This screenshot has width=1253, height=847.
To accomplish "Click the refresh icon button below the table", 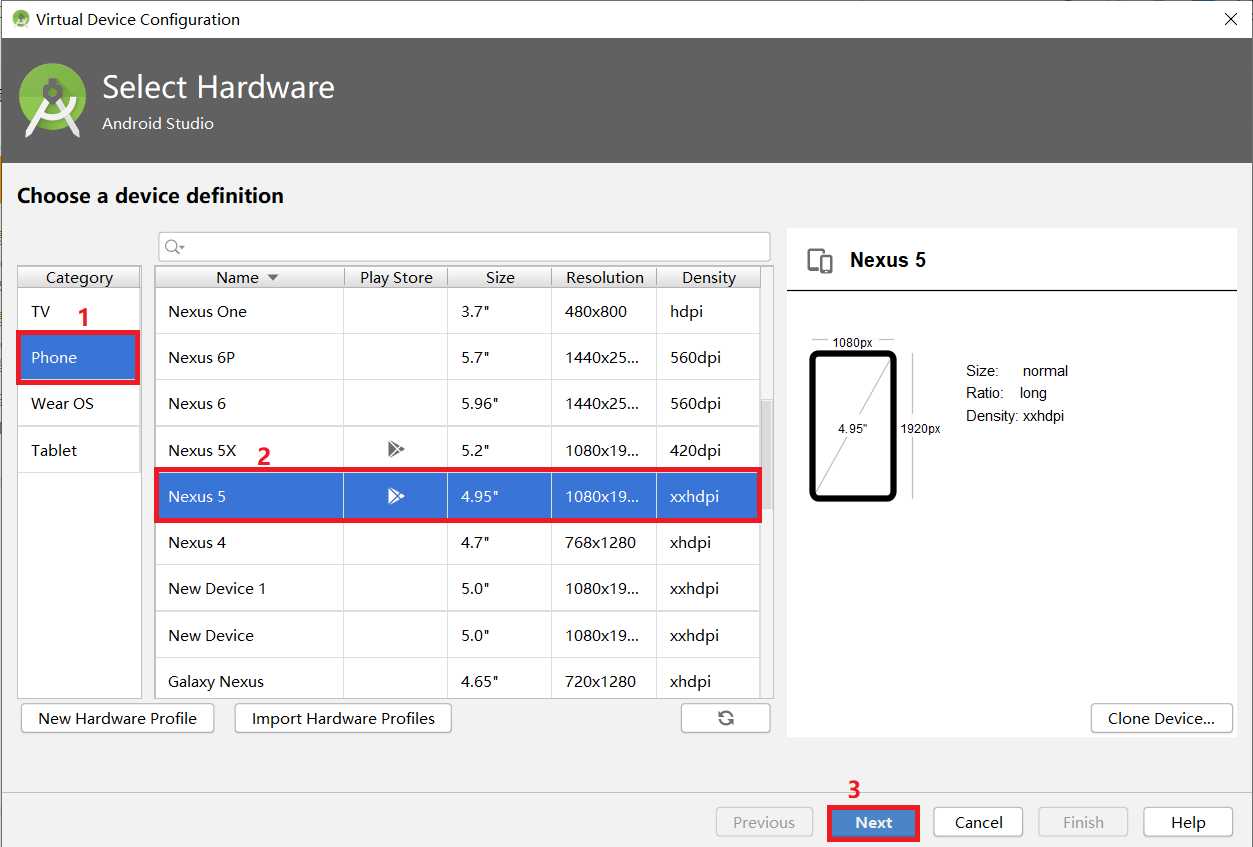I will coord(726,718).
